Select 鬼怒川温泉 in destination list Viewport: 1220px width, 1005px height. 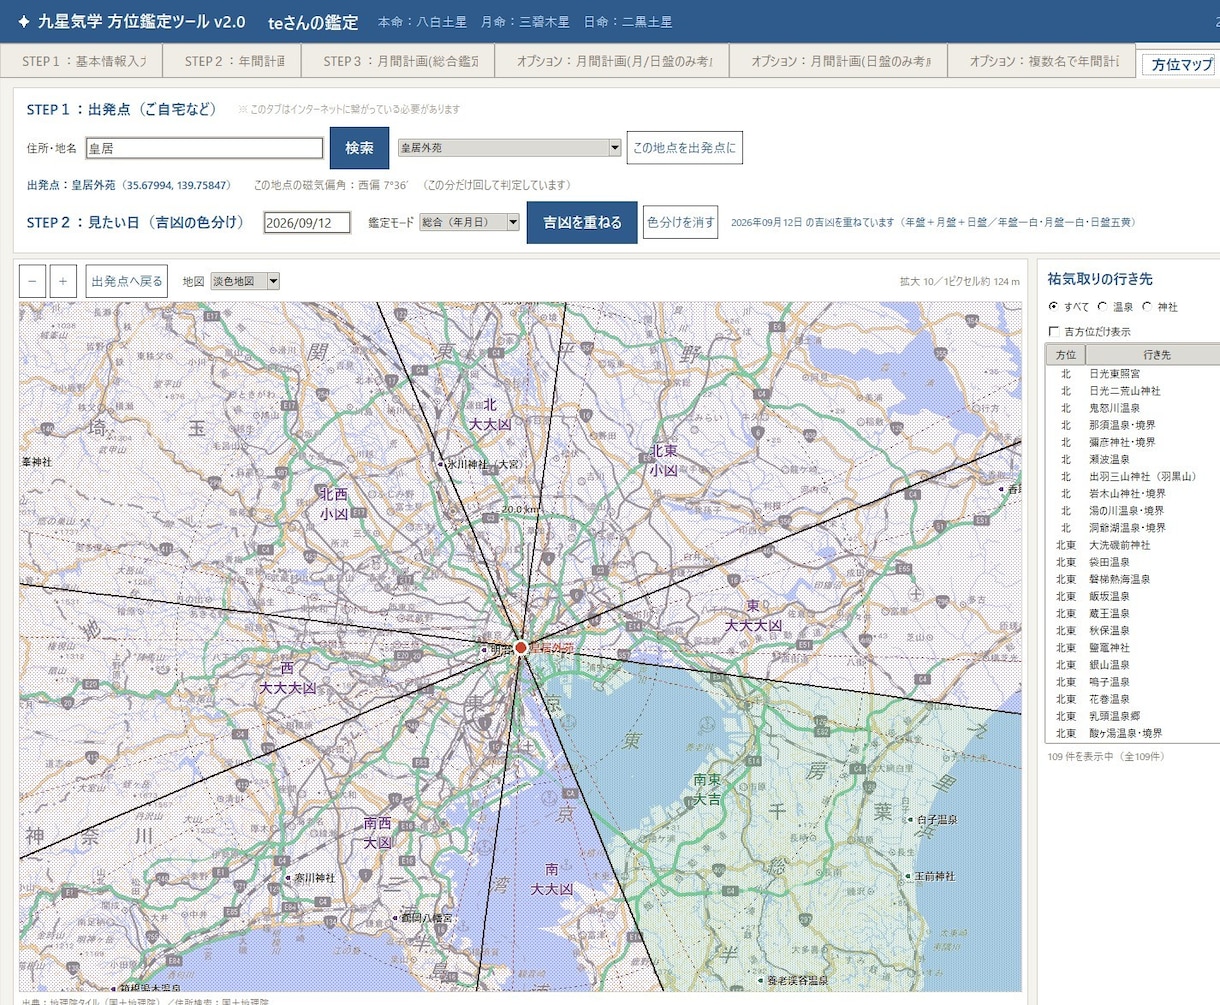(x=1133, y=408)
